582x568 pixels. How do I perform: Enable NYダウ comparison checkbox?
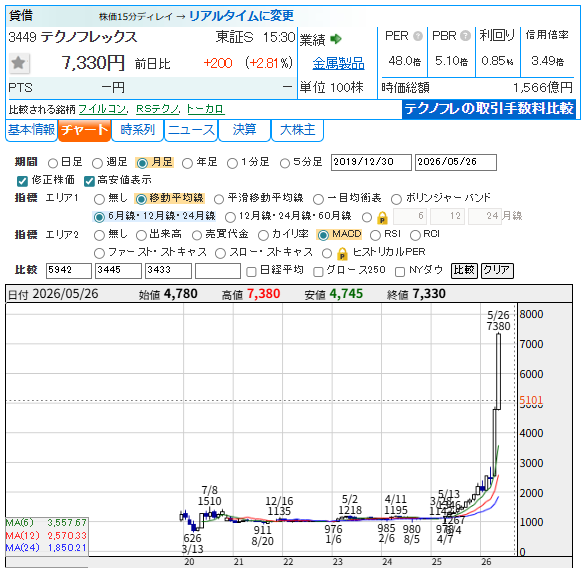click(x=400, y=272)
